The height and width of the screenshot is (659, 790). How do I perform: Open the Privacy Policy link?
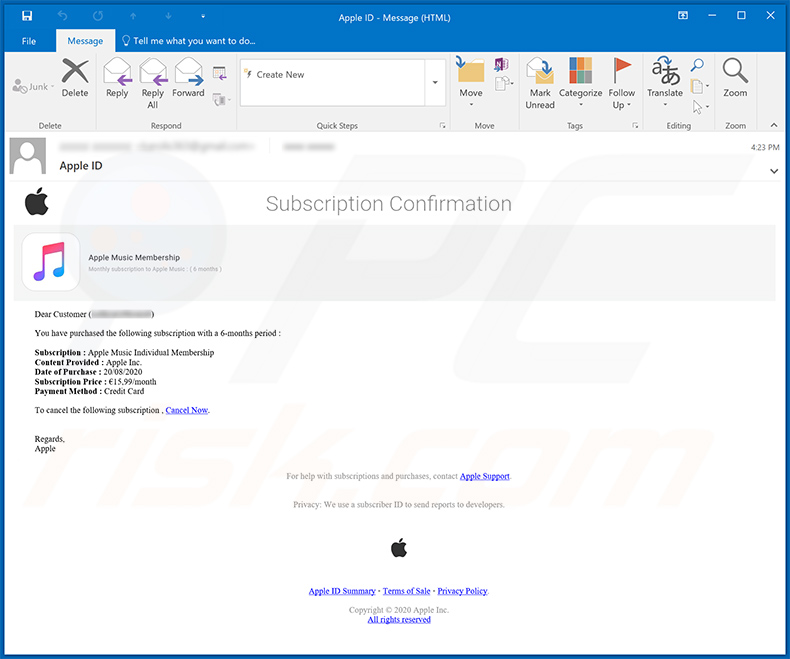(462, 591)
